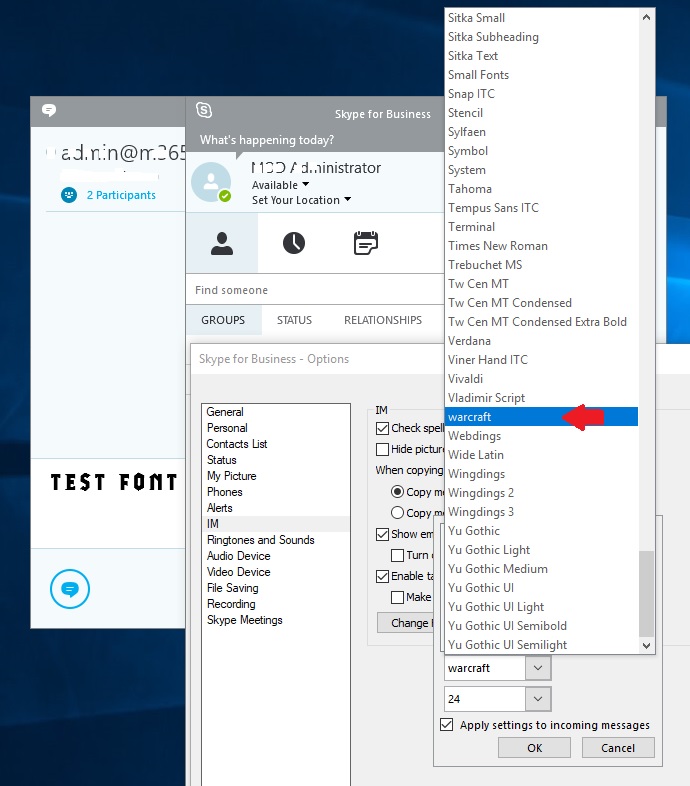Choose Times New Roman font
Screen dimensions: 690x786
542,246
